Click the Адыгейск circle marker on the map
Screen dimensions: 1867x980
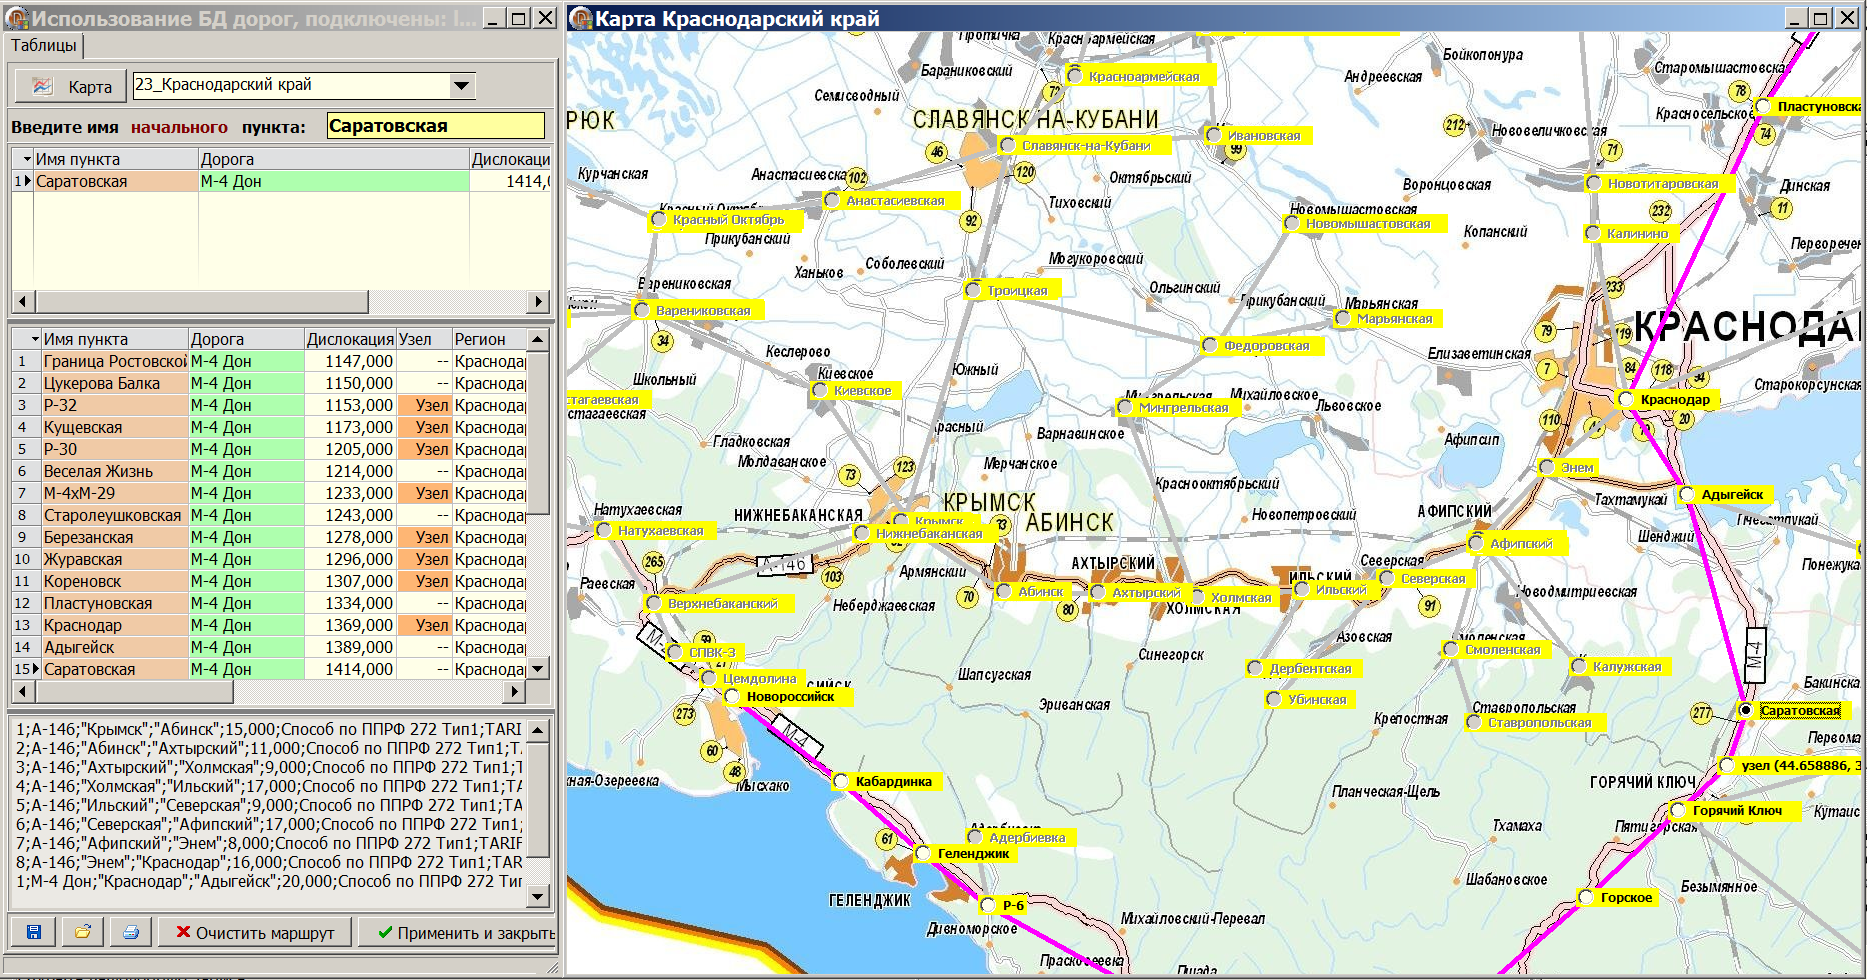(1687, 495)
